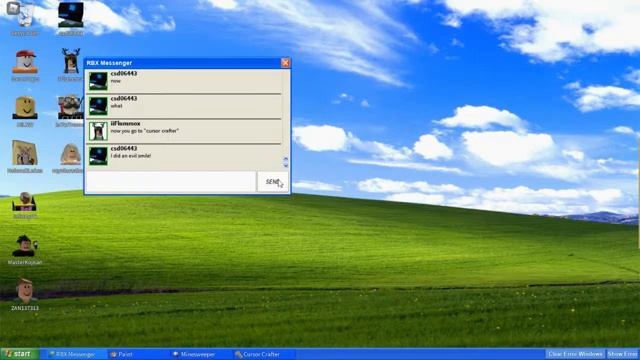Viewport: 640px width, 360px height.
Task: Click csd06443's avatar beside the "what" message
Action: point(98,106)
